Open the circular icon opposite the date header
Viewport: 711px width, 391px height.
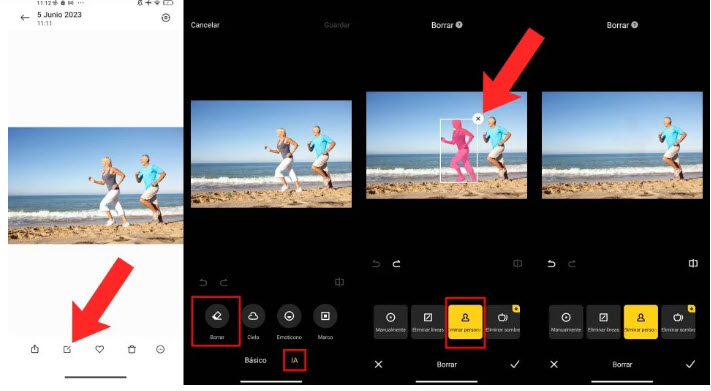166,18
